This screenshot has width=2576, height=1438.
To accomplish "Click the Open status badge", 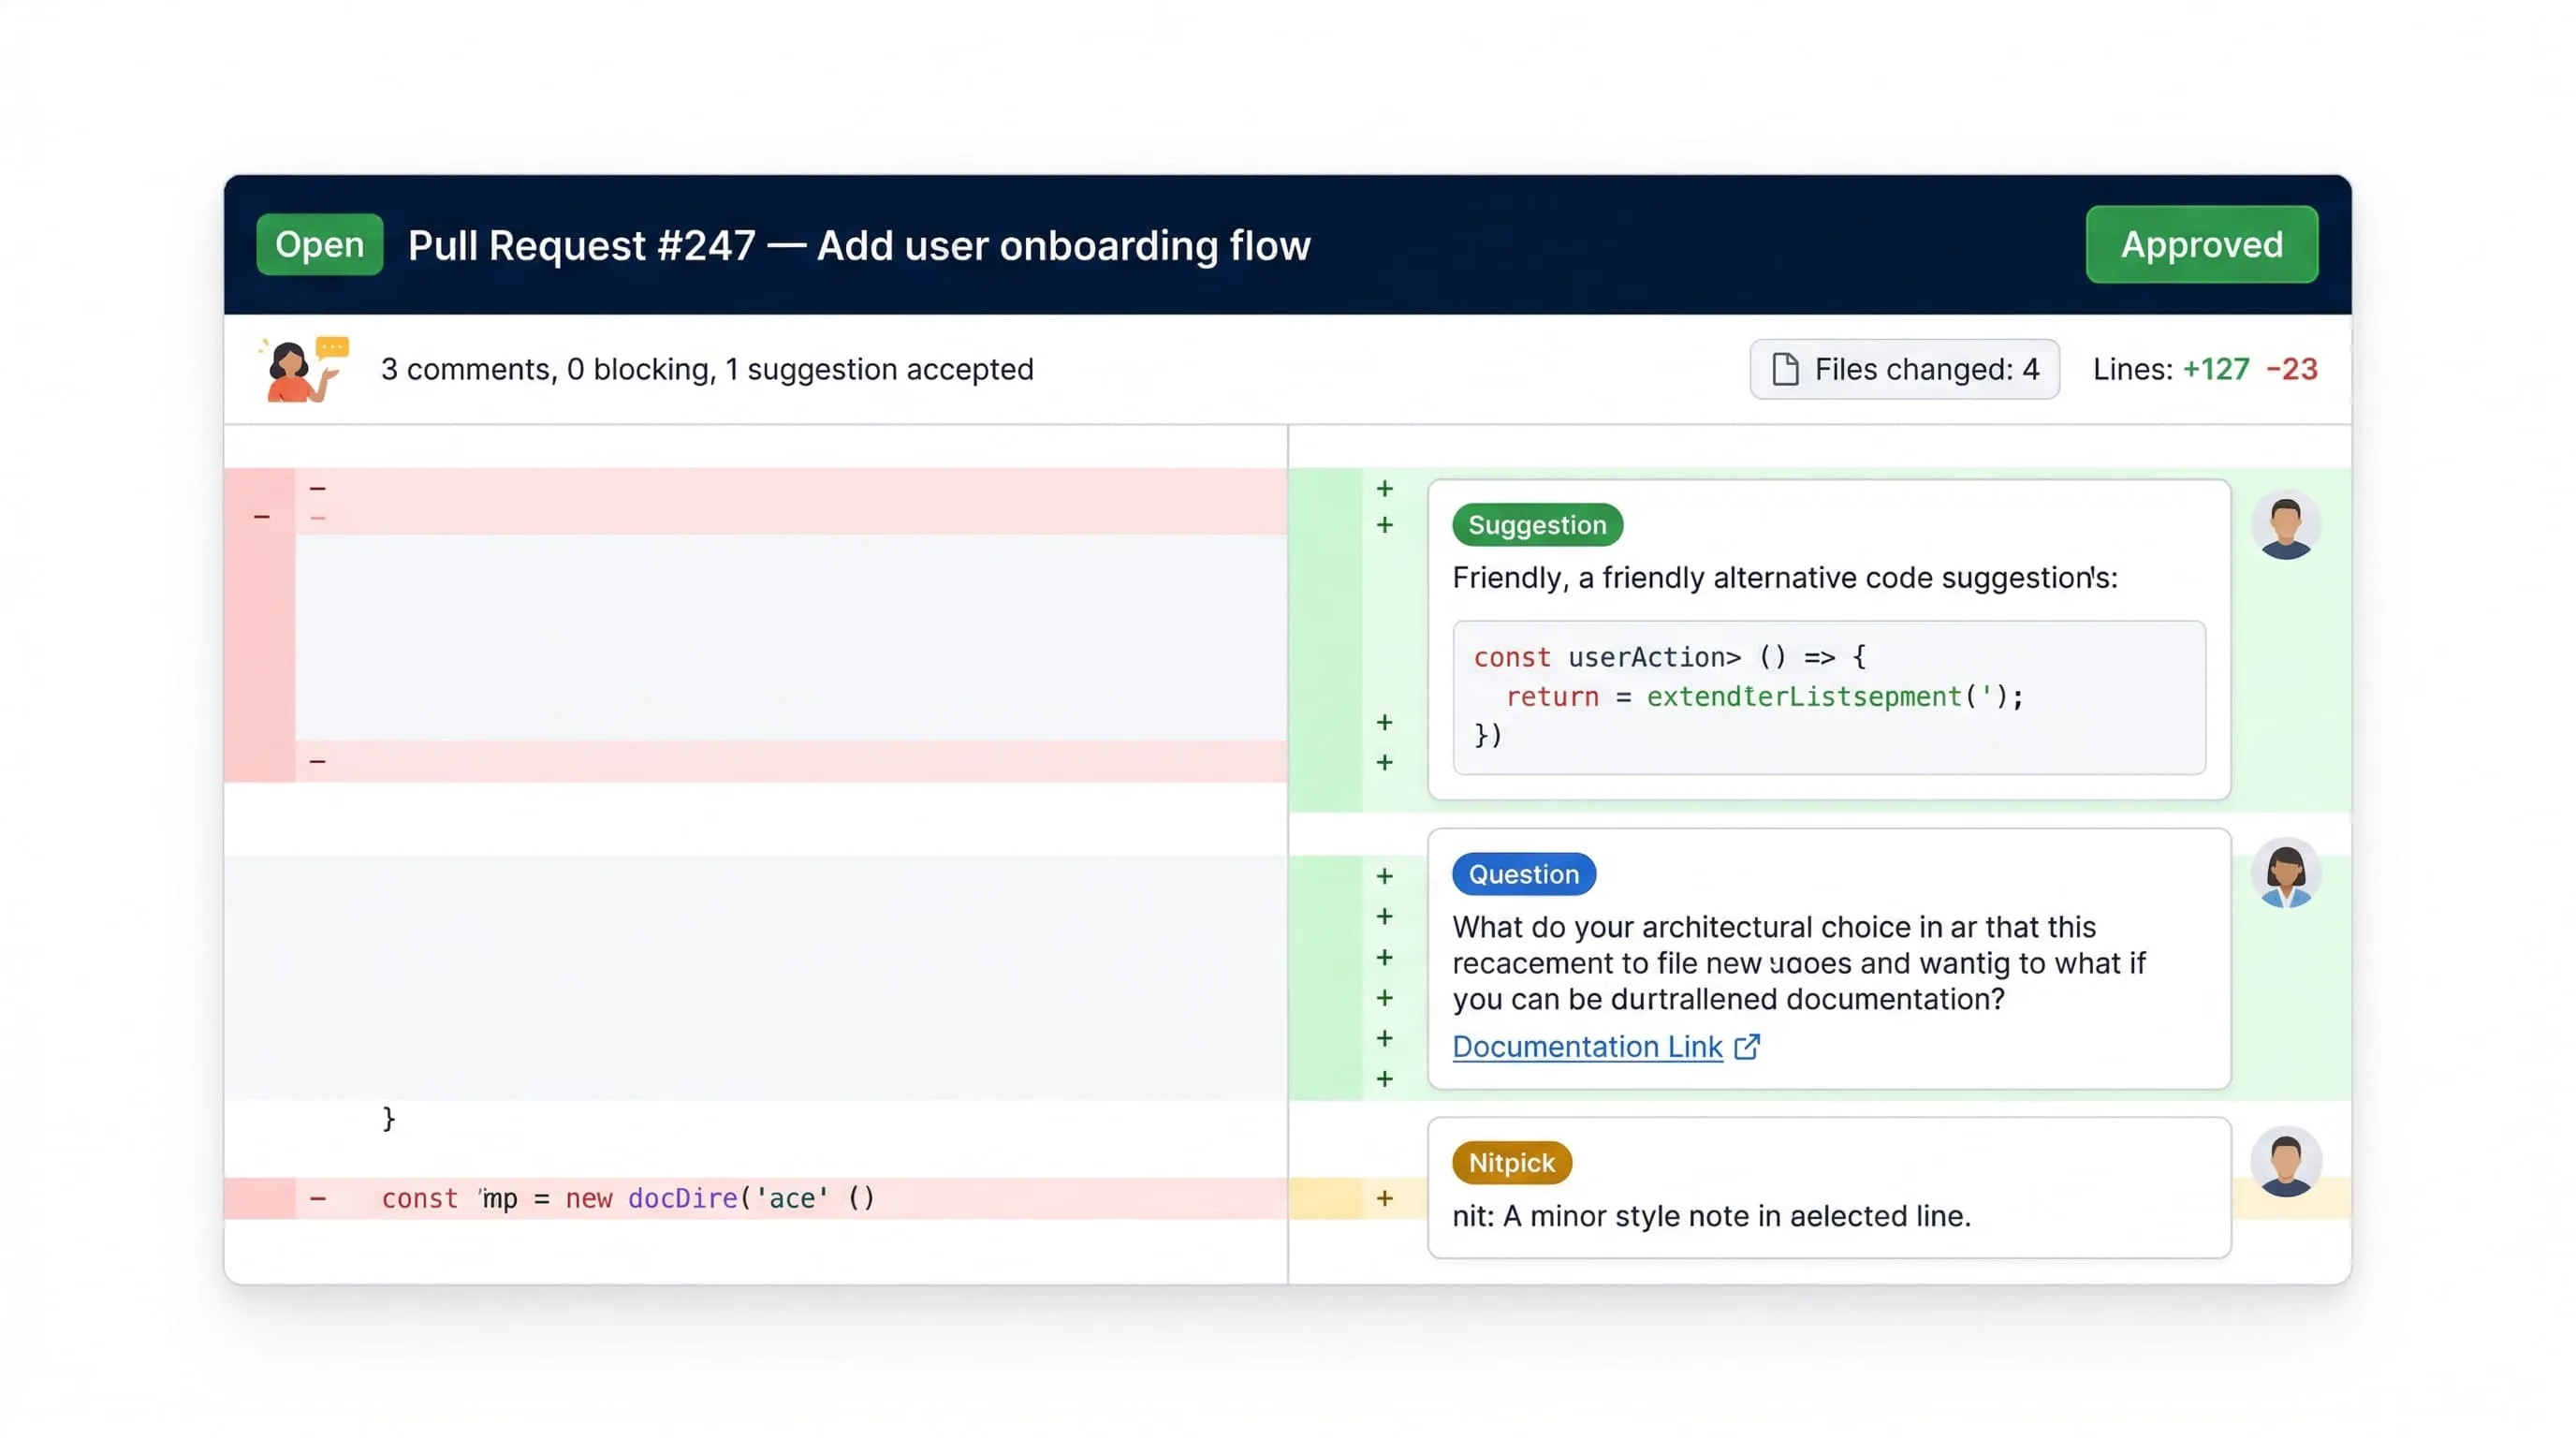I will coord(319,244).
